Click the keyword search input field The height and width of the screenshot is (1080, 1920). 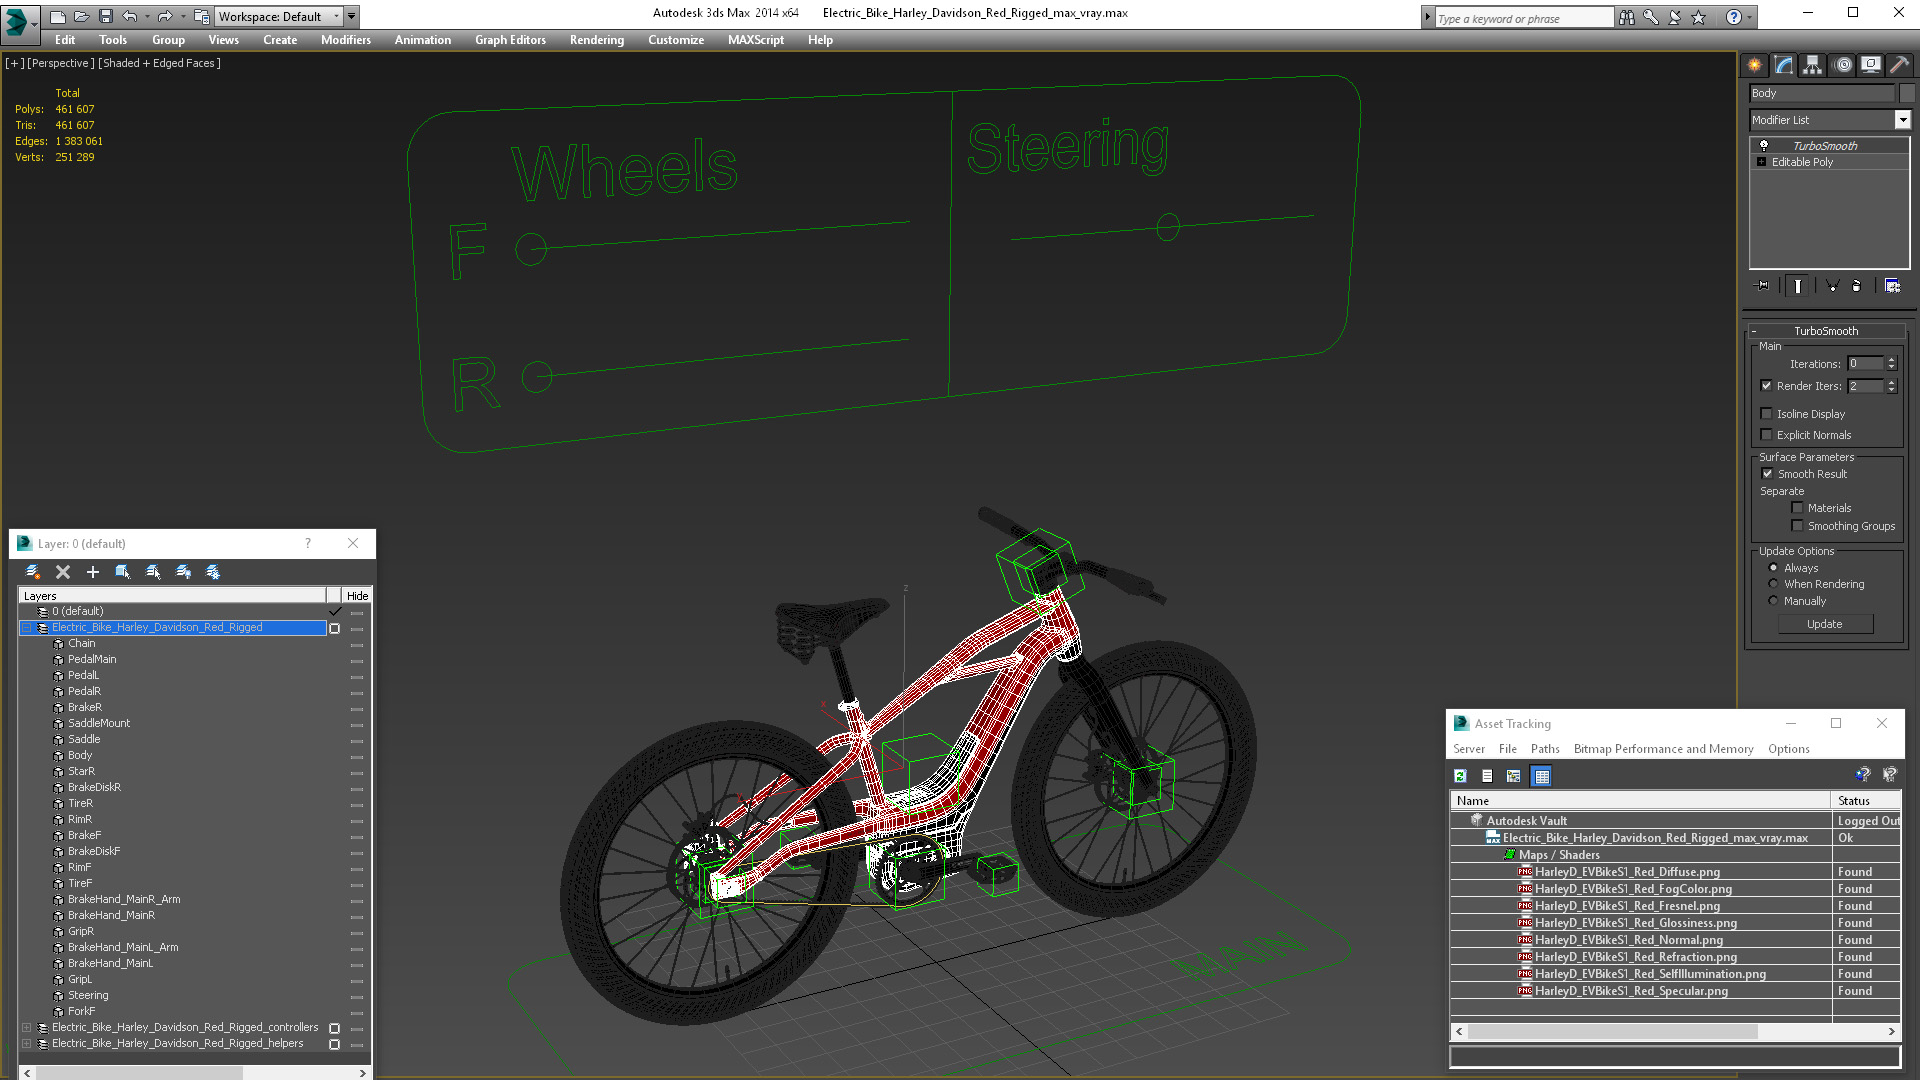click(1523, 18)
